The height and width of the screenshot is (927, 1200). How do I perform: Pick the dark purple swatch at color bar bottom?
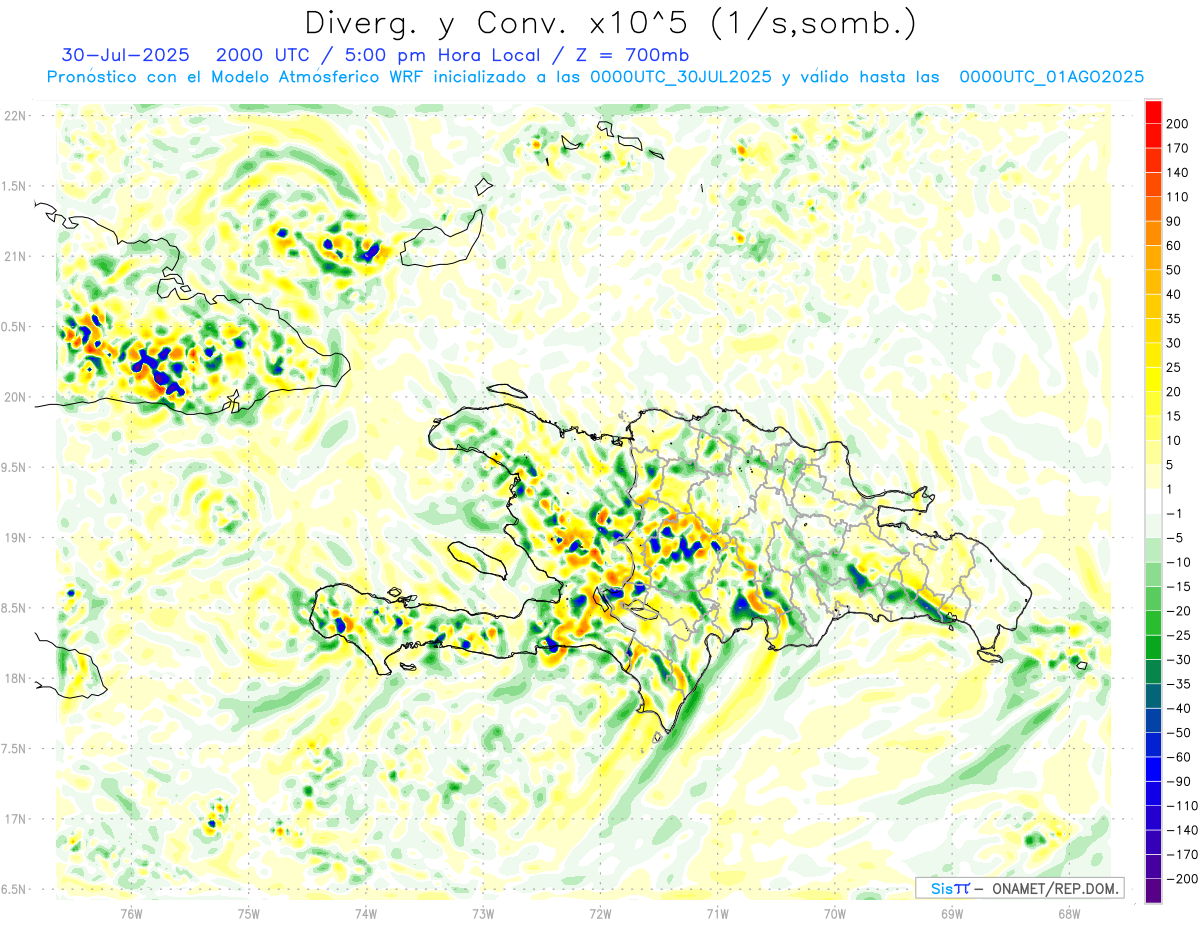click(x=1153, y=891)
